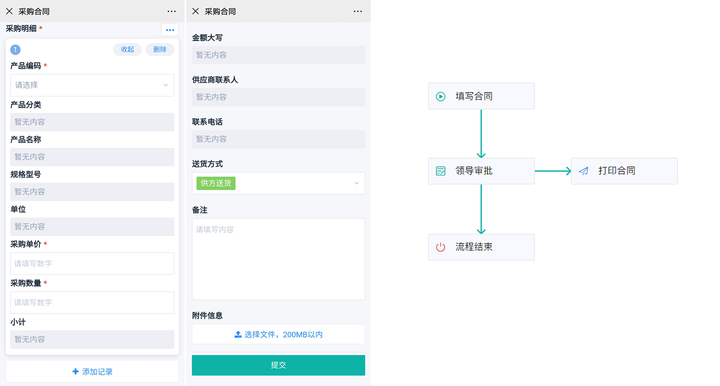Close the right 采购合同 panel
The height and width of the screenshot is (386, 720).
(196, 11)
